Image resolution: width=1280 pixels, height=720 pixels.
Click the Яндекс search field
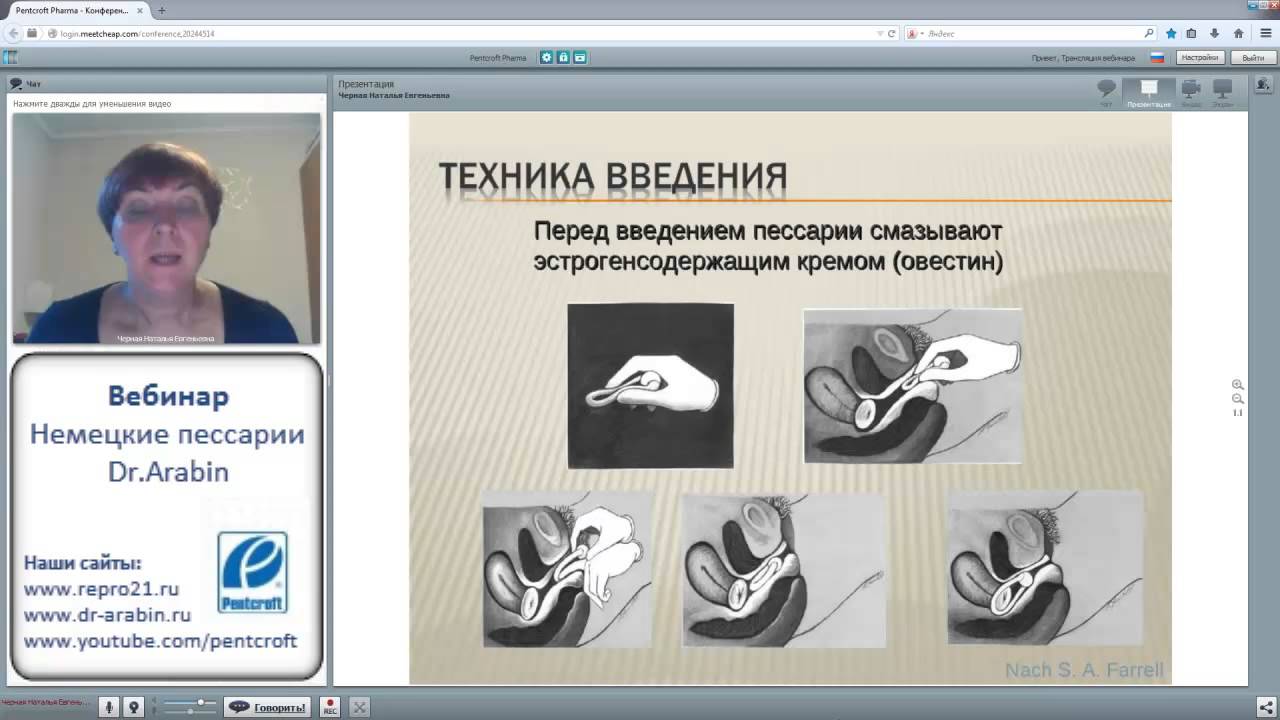[1030, 33]
